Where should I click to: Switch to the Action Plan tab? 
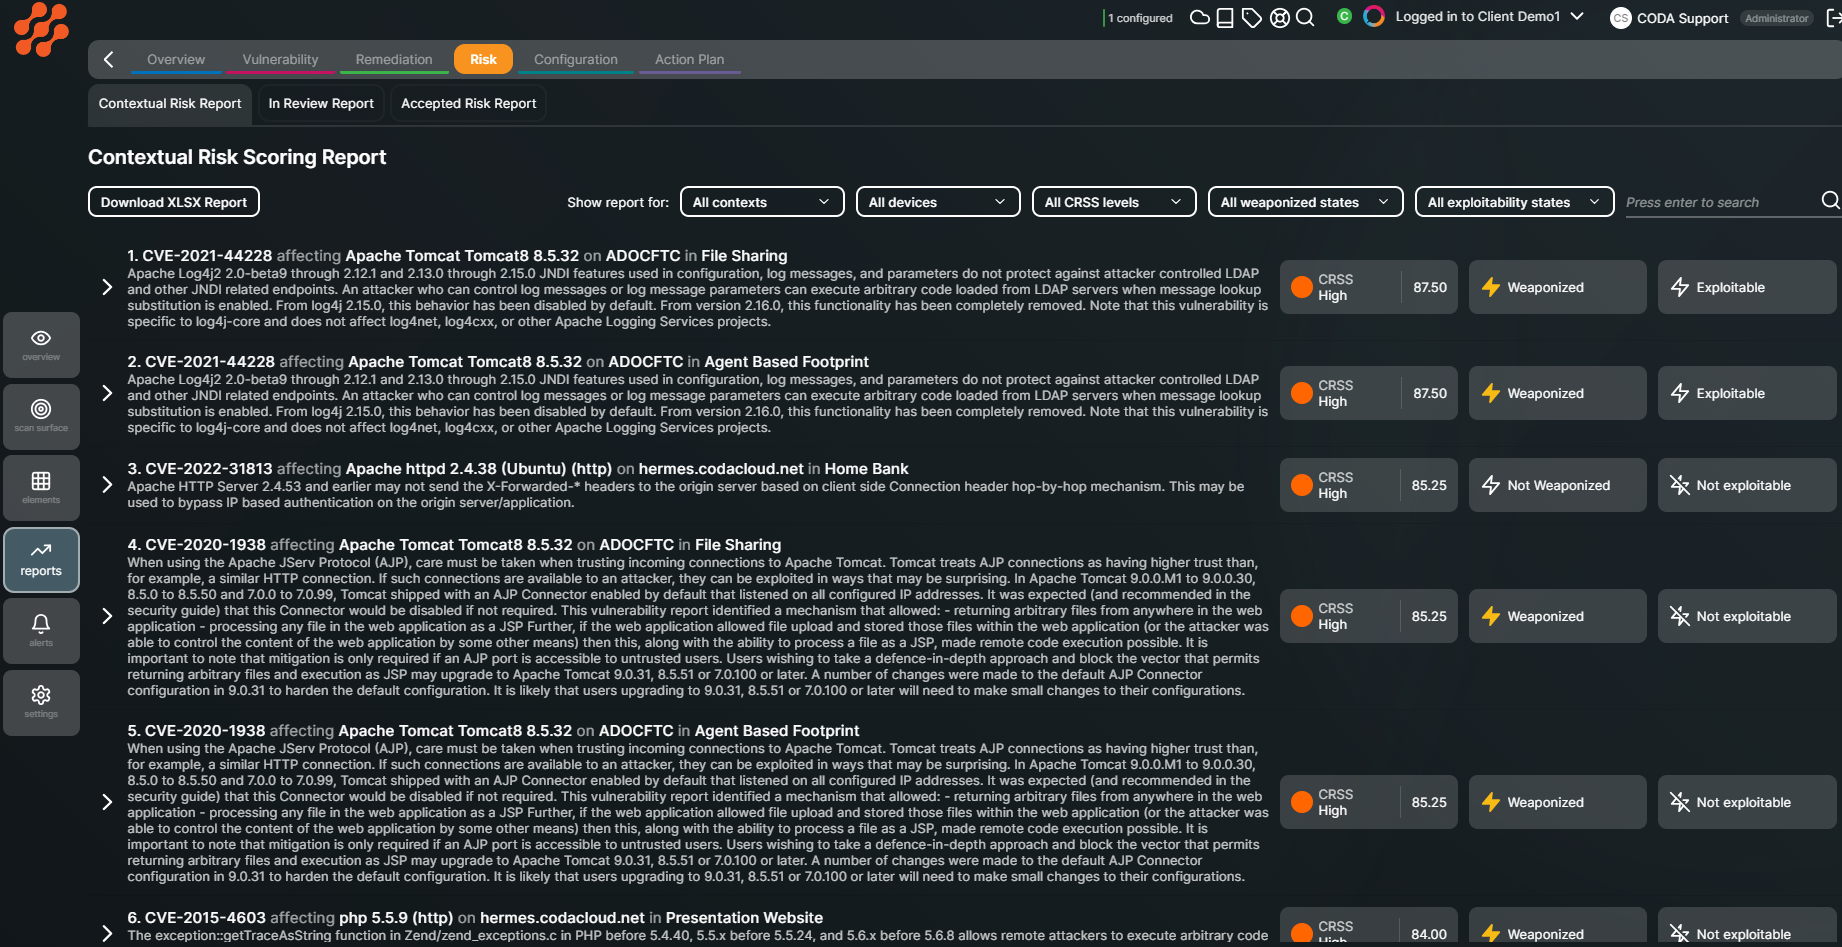(x=689, y=60)
